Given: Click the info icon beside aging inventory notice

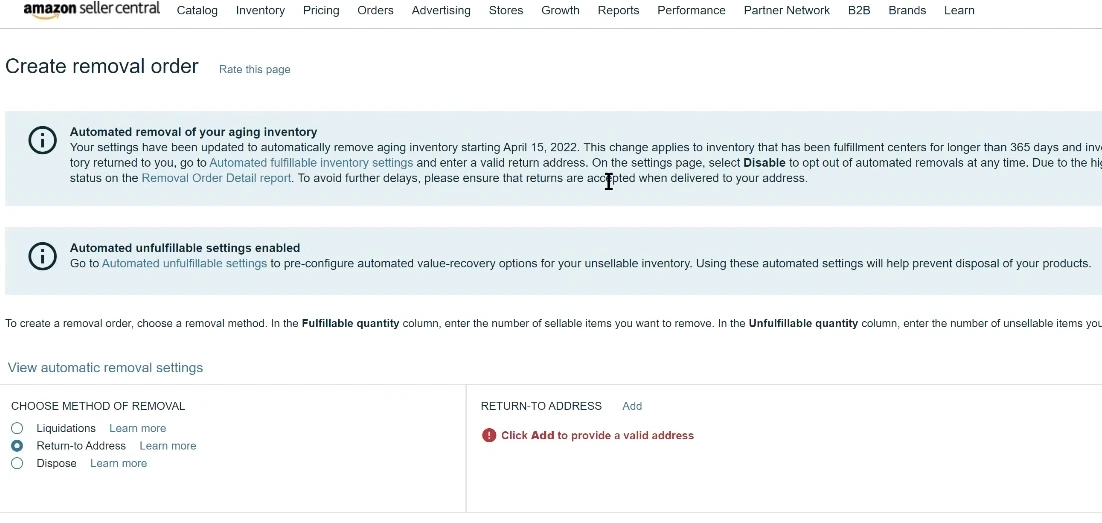Looking at the screenshot, I should click(42, 140).
